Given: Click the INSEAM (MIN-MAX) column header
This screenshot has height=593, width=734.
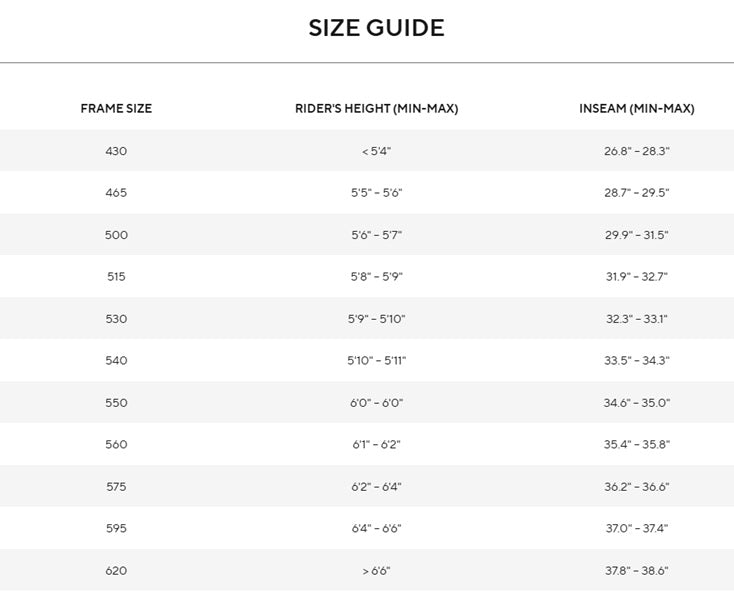Looking at the screenshot, I should (x=637, y=109).
